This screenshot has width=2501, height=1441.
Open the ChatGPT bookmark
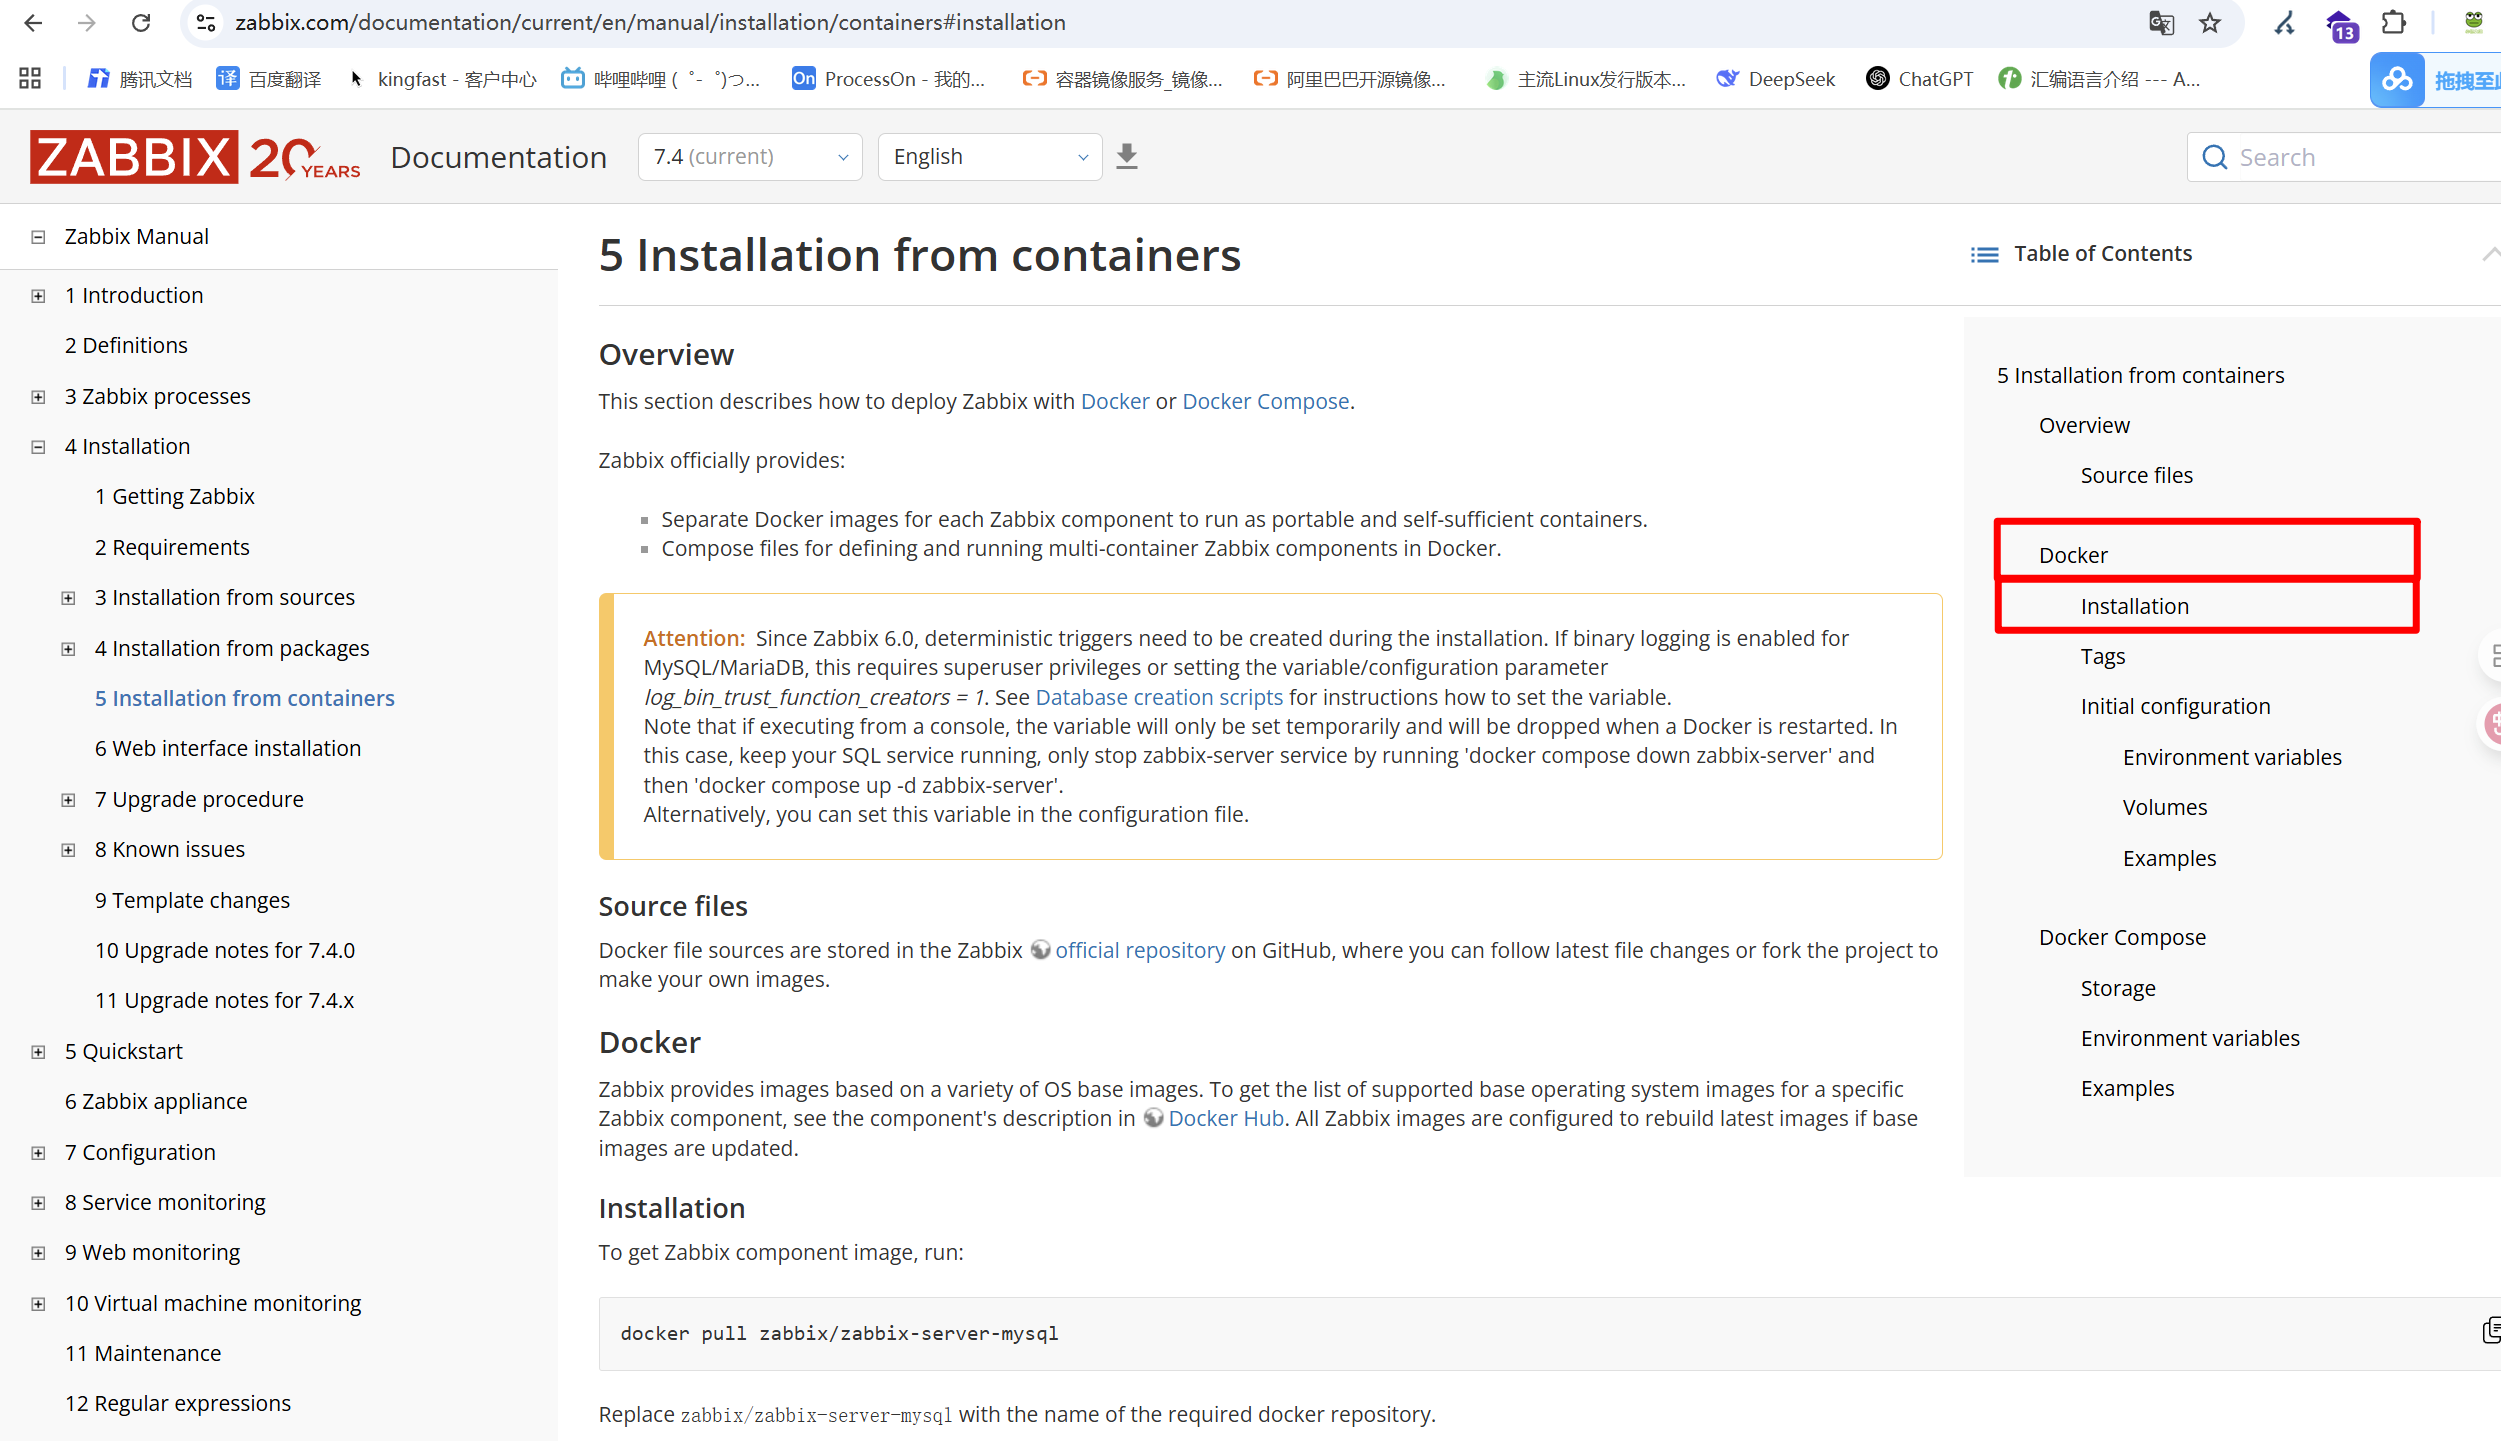1920,79
